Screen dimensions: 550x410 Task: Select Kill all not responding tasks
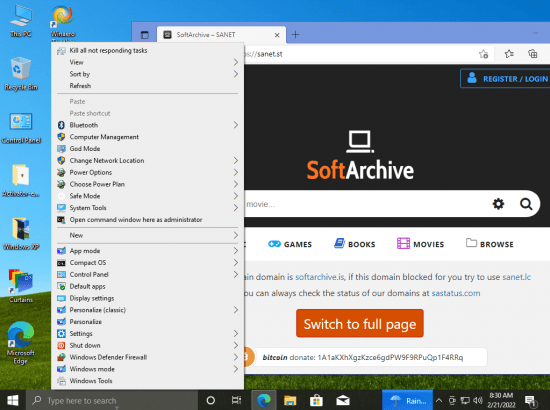(147, 51)
